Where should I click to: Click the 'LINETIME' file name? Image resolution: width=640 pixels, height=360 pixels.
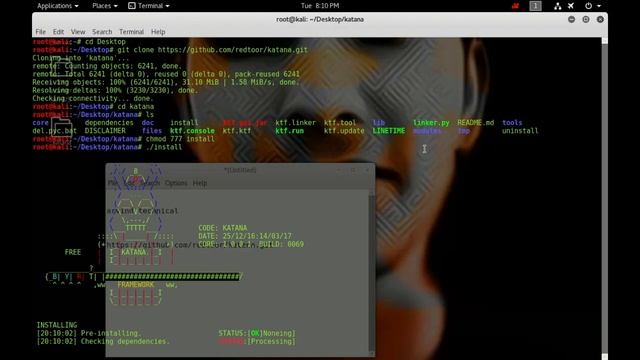pos(389,131)
